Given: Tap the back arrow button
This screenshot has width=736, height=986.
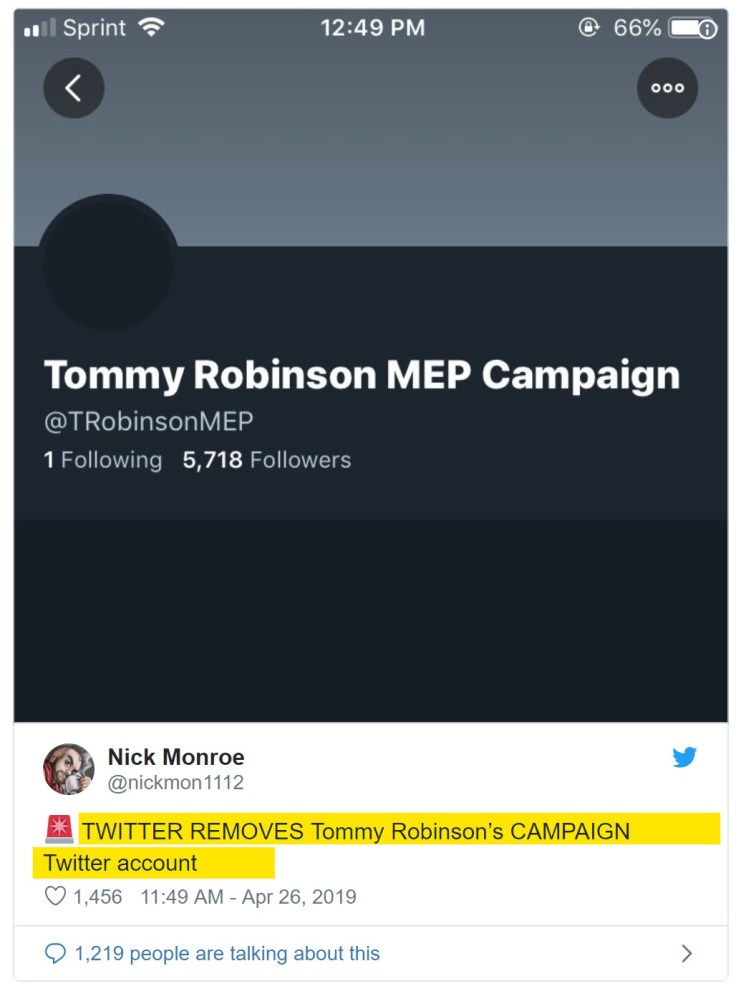Looking at the screenshot, I should pos(73,88).
